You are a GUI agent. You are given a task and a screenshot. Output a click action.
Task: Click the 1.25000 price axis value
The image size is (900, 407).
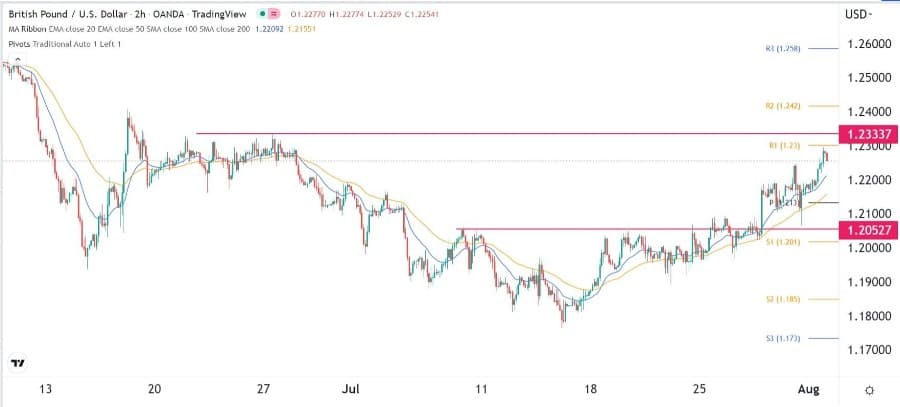coord(868,77)
